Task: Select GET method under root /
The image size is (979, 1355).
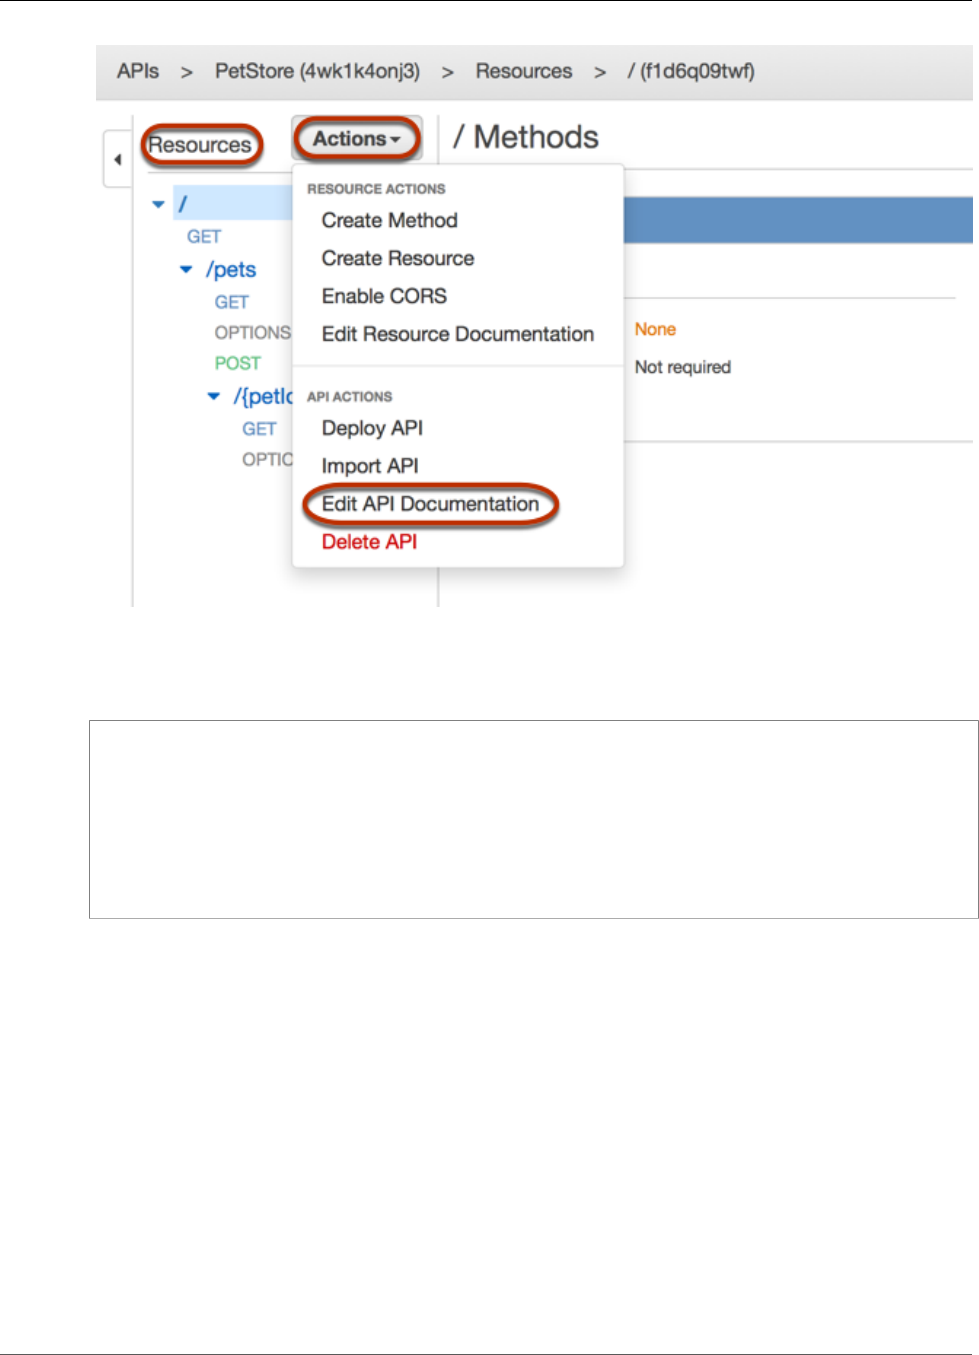Action: click(204, 237)
